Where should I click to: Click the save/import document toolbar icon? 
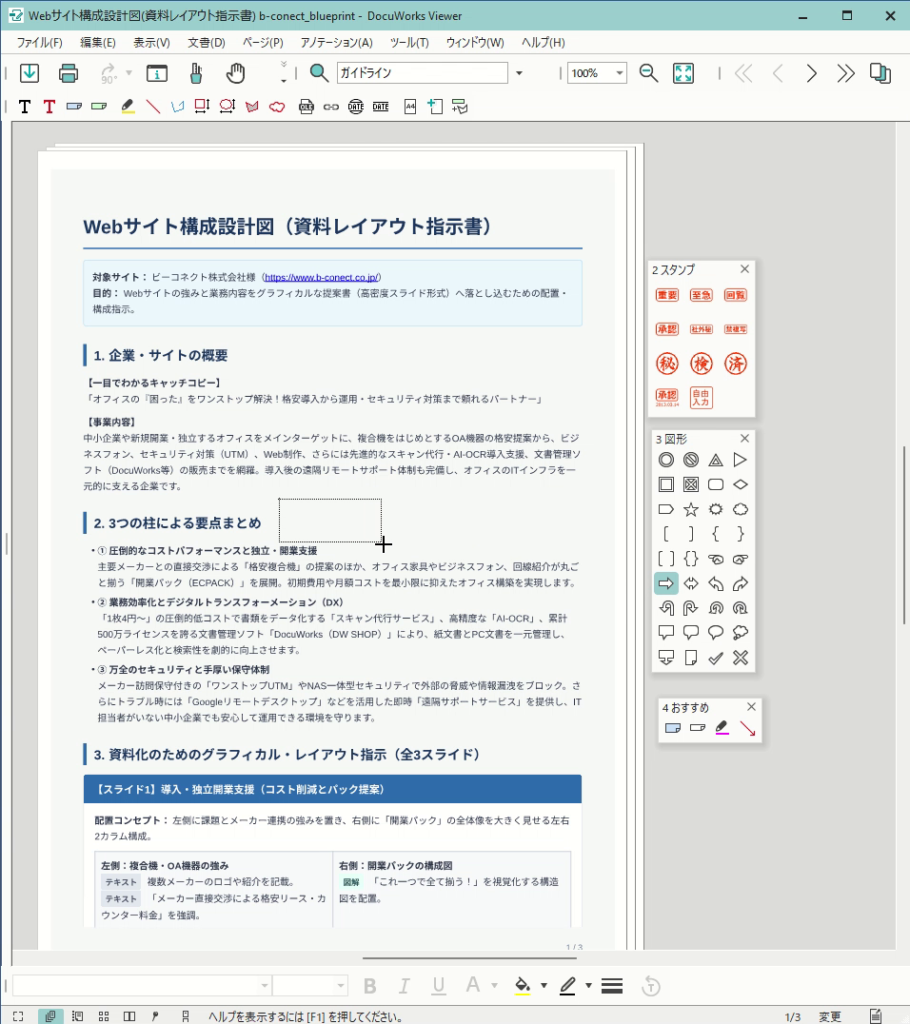tap(29, 73)
